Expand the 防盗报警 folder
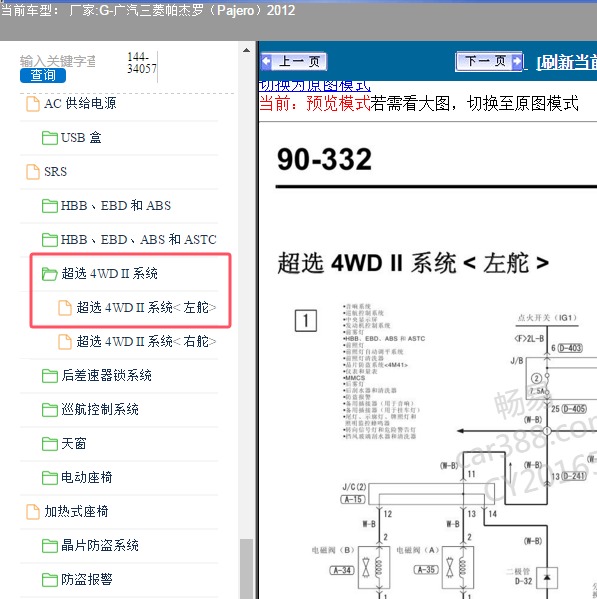Image resolution: width=597 pixels, height=599 pixels. coord(87,580)
